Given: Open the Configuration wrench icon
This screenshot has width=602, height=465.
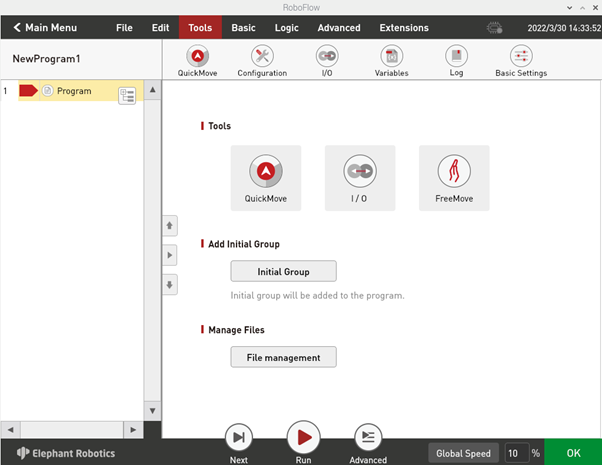Looking at the screenshot, I should tap(262, 58).
